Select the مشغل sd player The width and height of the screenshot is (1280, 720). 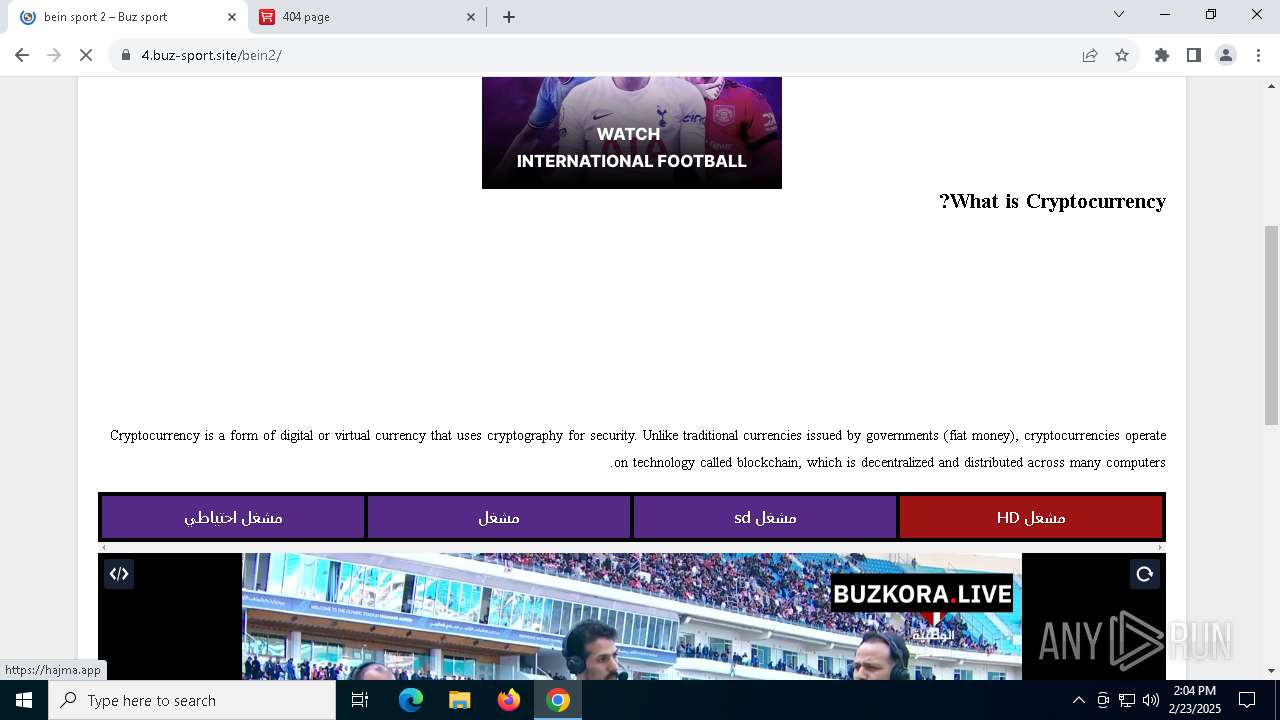(765, 517)
